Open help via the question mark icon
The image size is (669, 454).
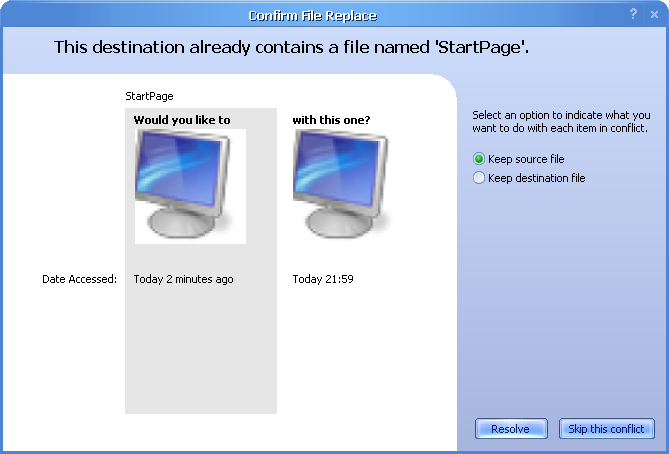(633, 14)
